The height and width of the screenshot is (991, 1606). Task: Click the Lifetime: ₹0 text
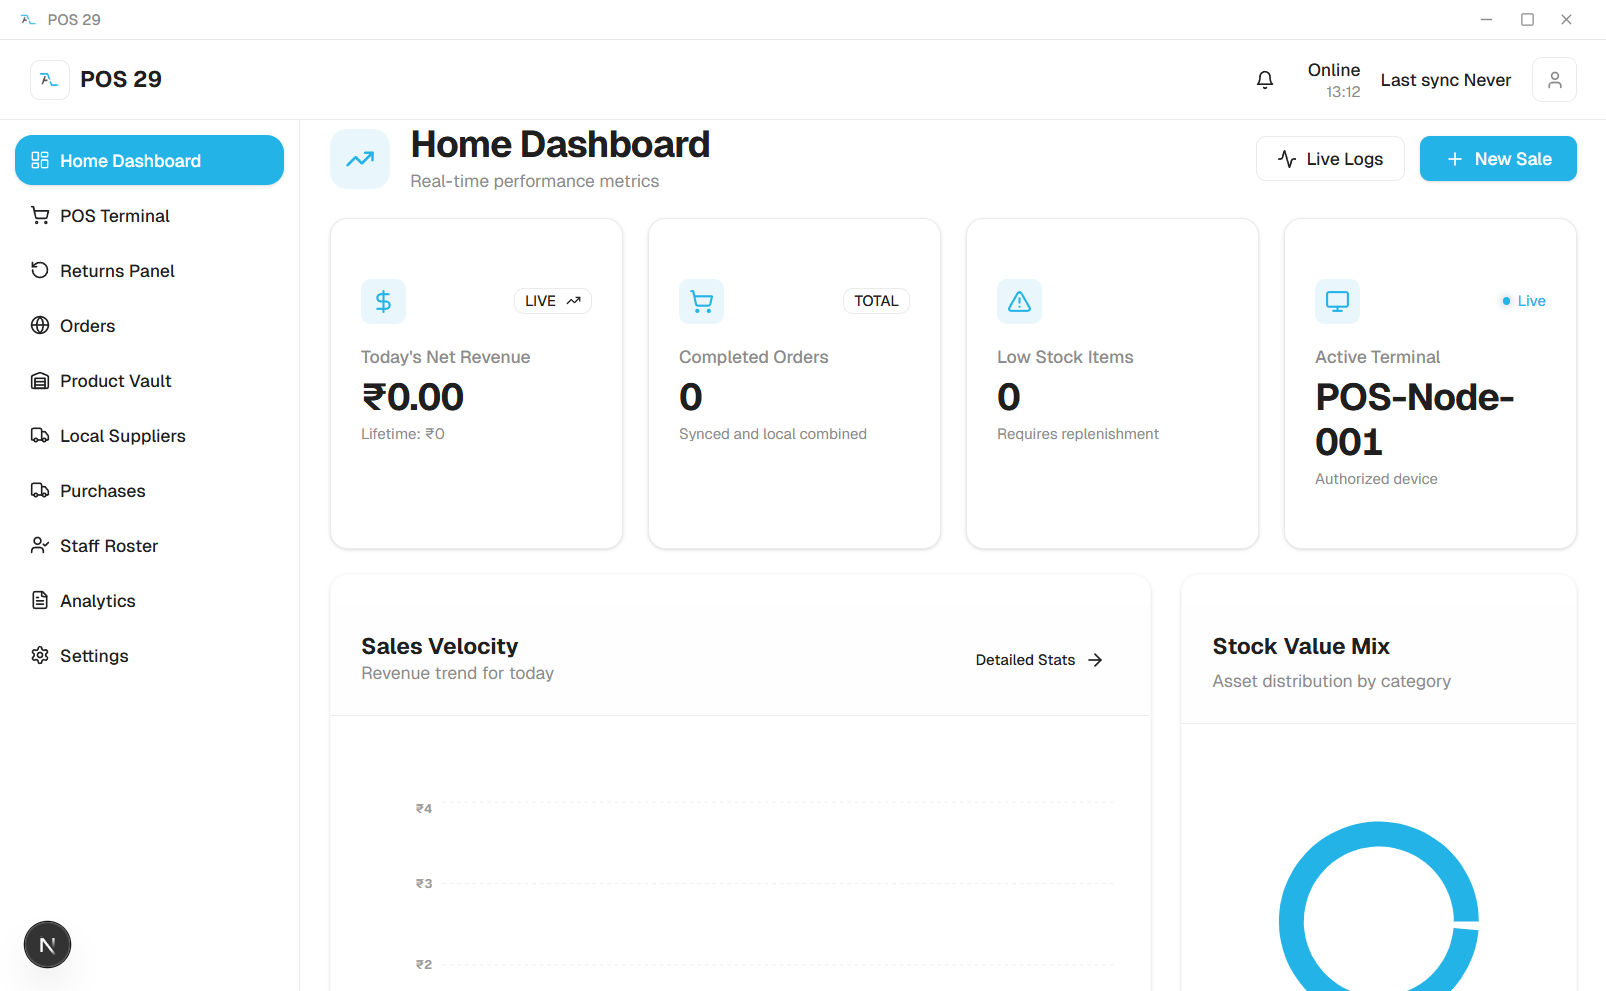click(x=403, y=434)
